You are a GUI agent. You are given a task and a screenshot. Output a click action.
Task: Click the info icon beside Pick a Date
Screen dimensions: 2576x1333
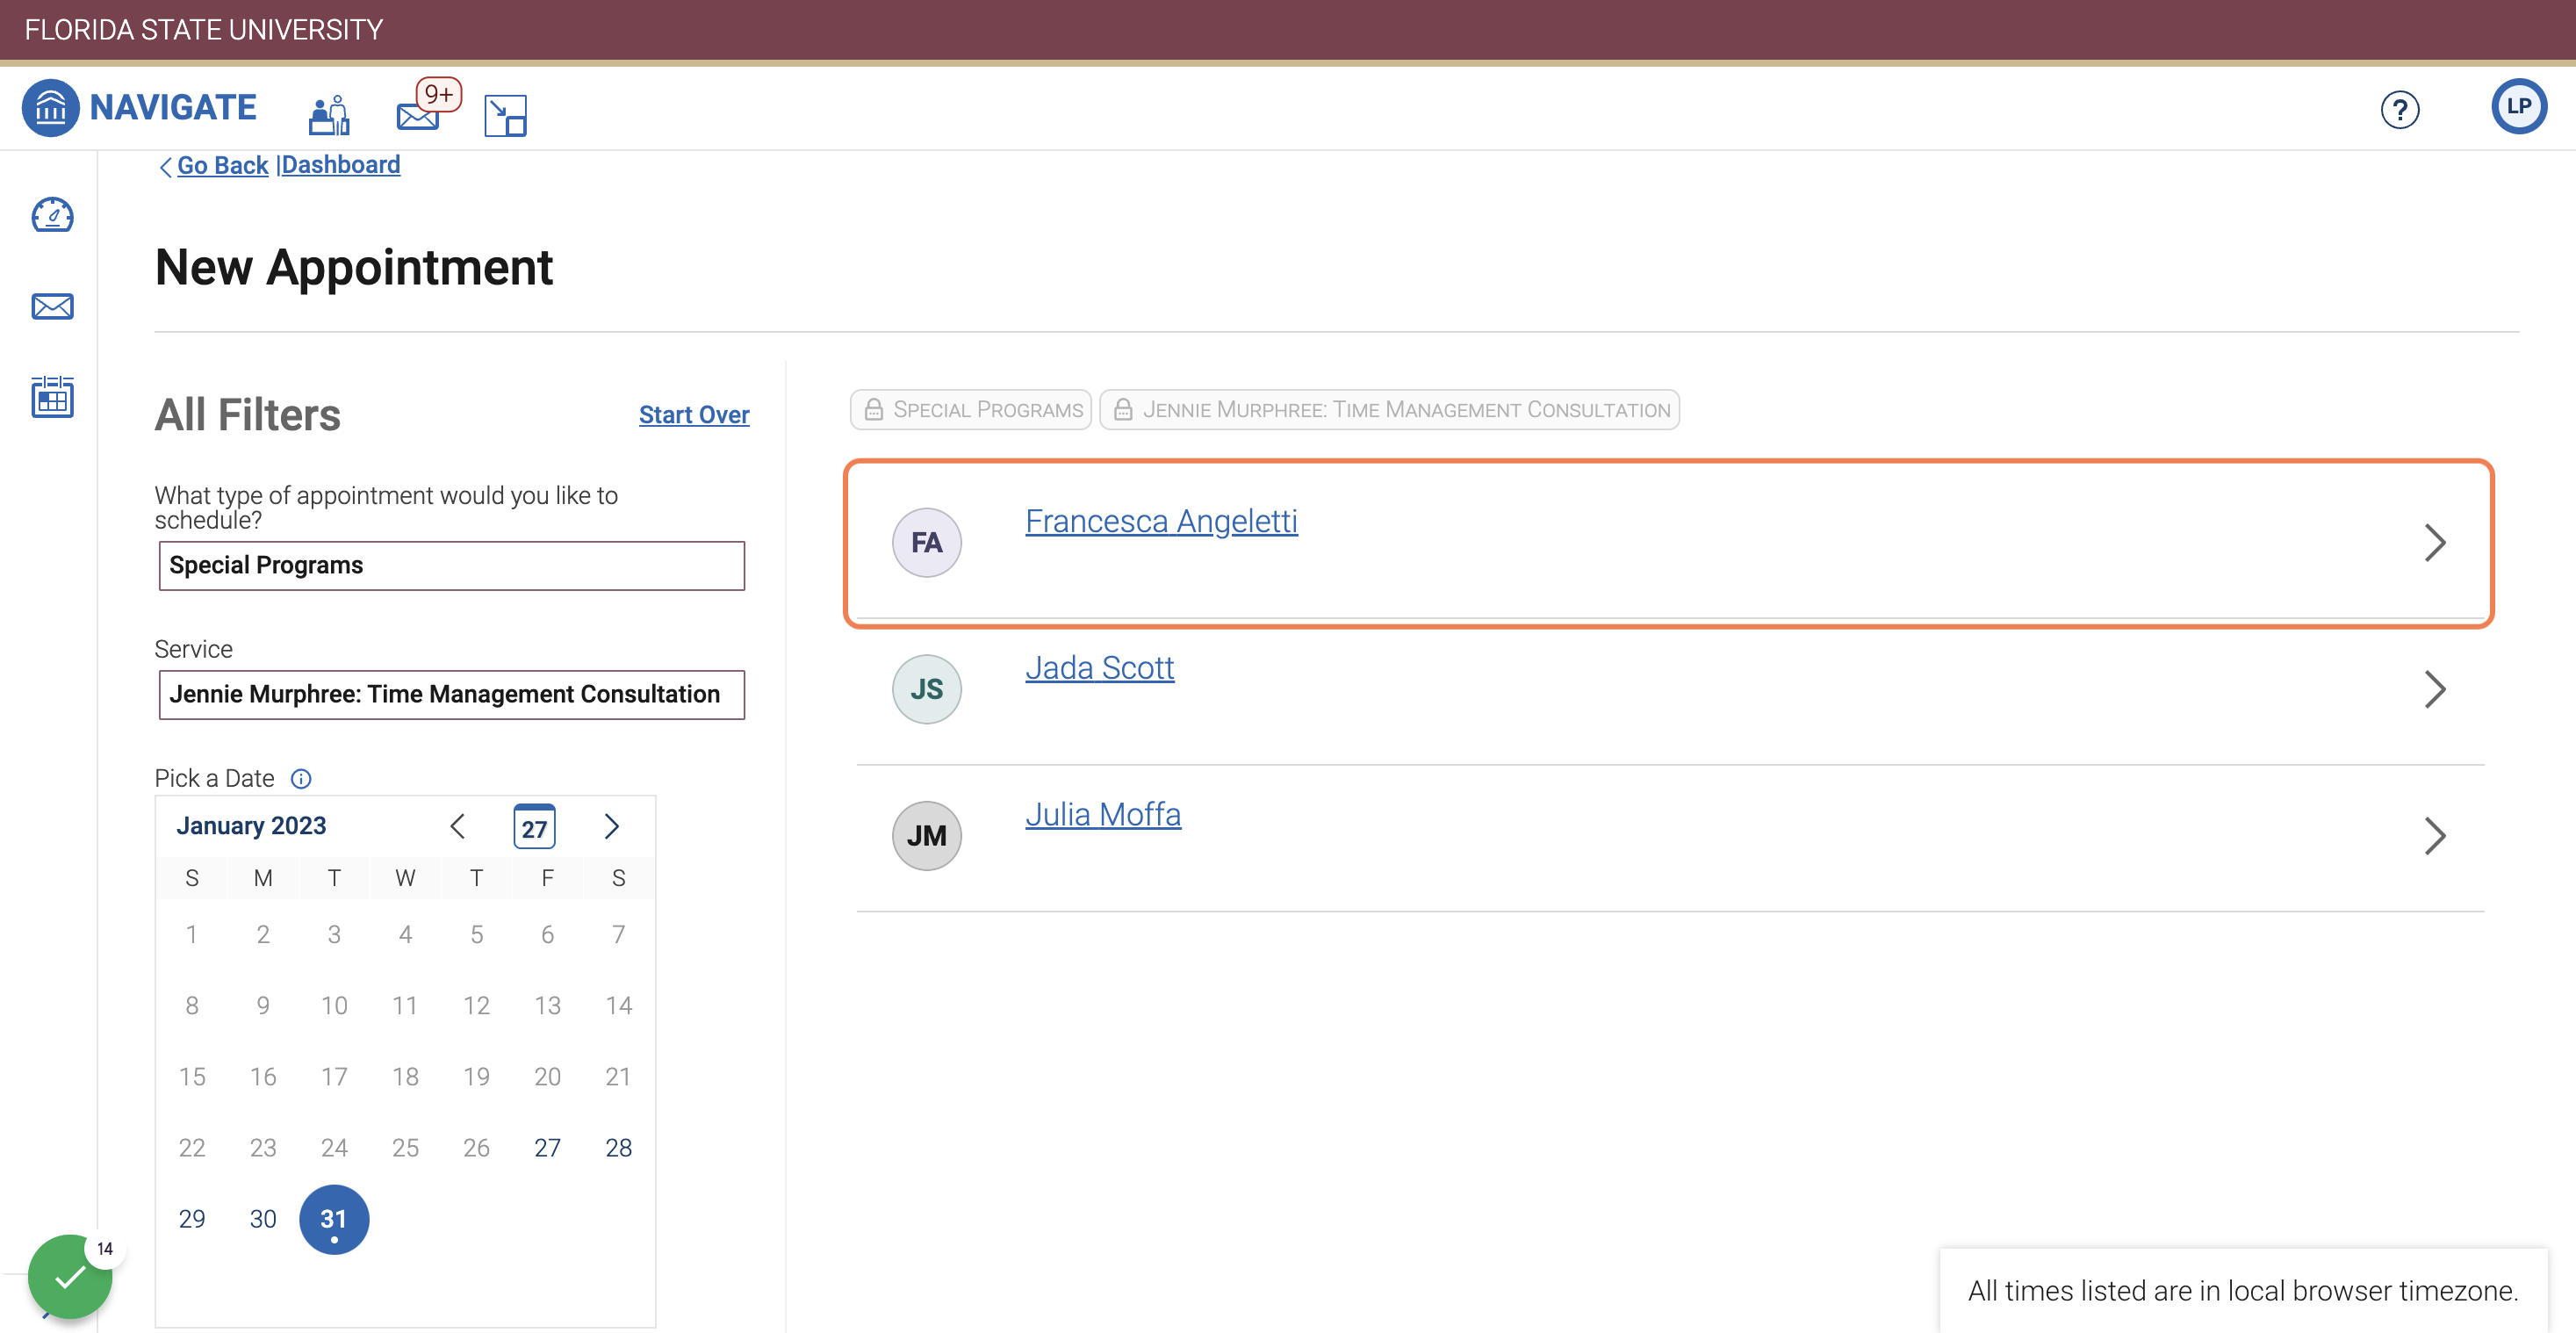point(301,778)
